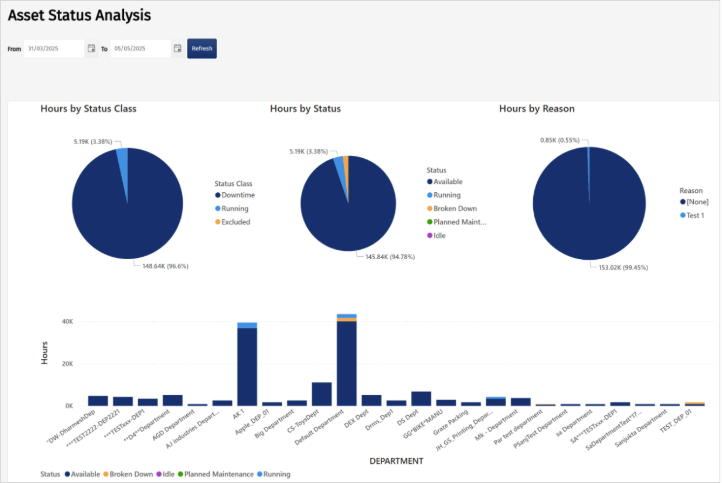Click the Hours by Reason pie chart

point(589,204)
